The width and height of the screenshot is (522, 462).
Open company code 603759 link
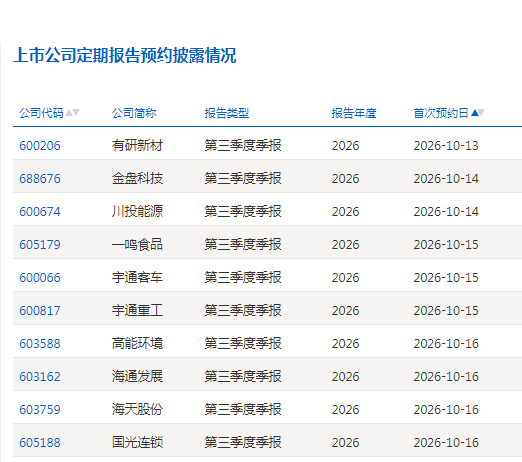[40, 410]
